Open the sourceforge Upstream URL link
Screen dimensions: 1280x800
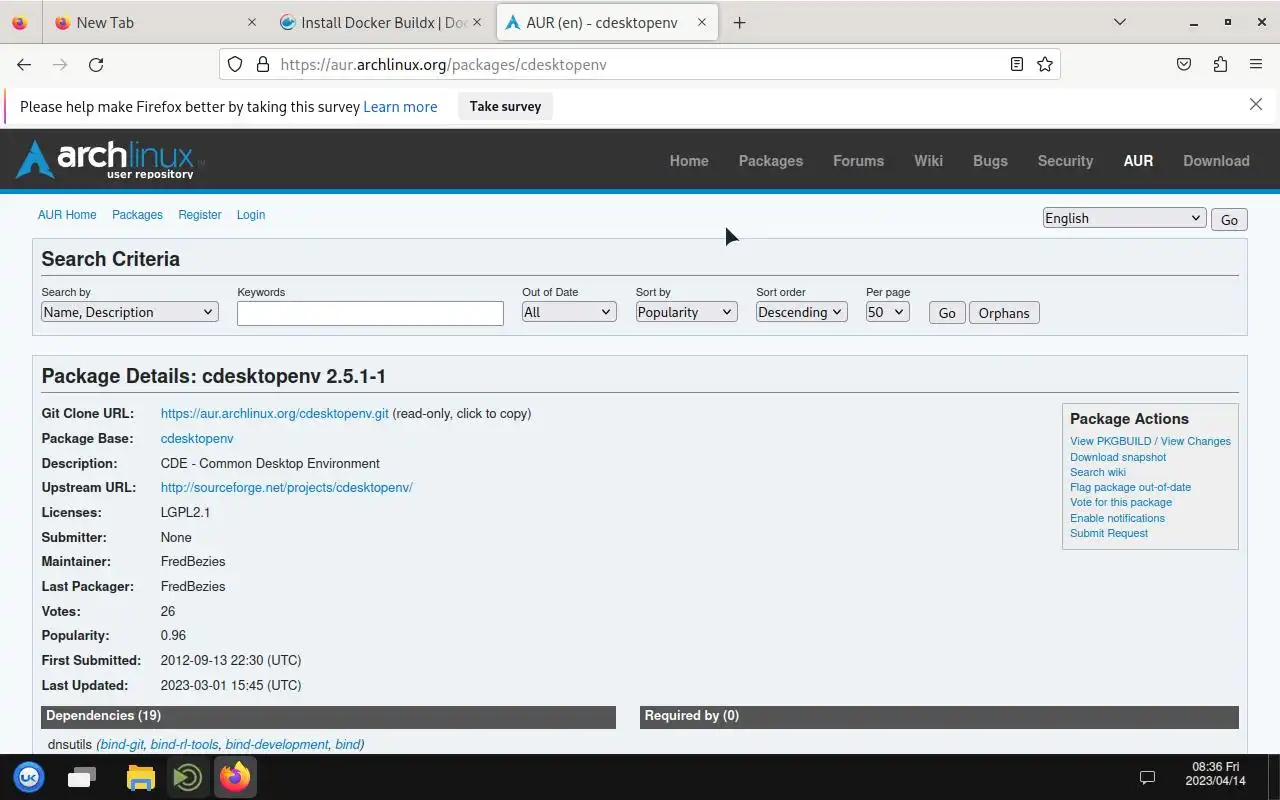point(286,488)
